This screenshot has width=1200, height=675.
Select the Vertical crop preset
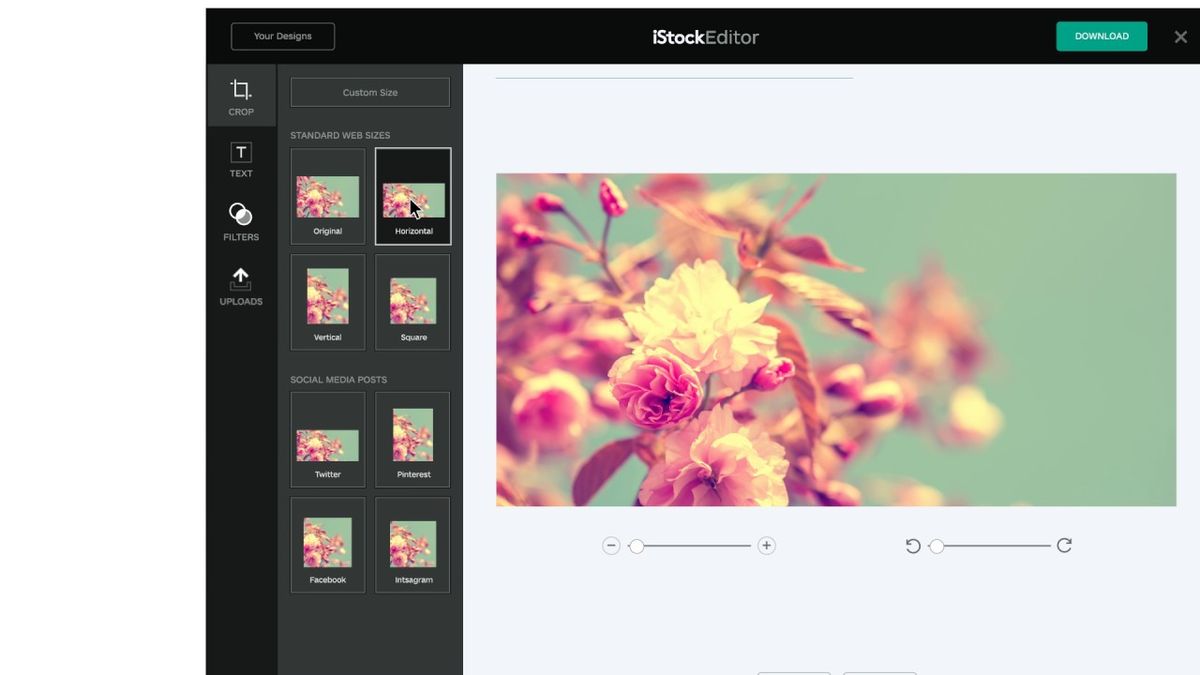(x=327, y=301)
